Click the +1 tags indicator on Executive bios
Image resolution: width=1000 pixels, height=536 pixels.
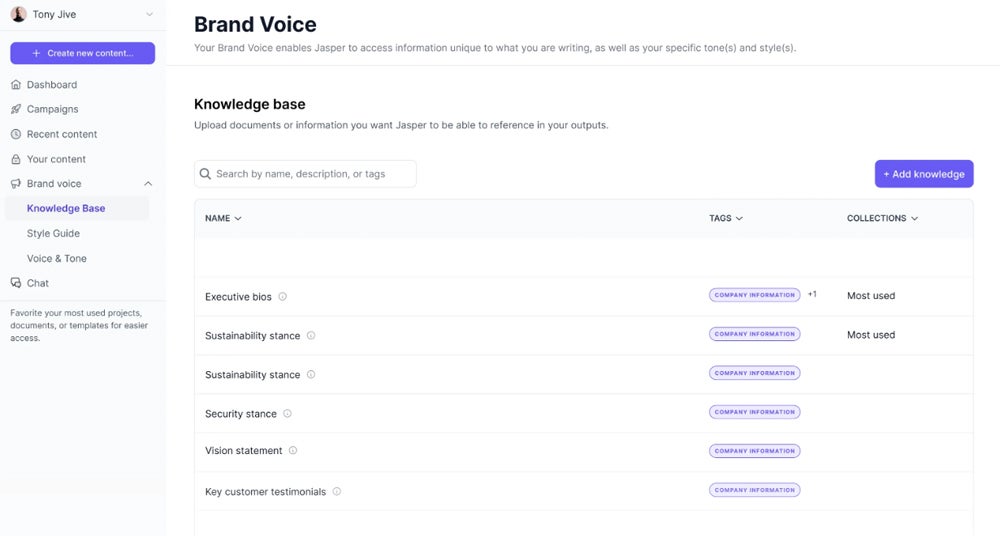pyautogui.click(x=812, y=294)
